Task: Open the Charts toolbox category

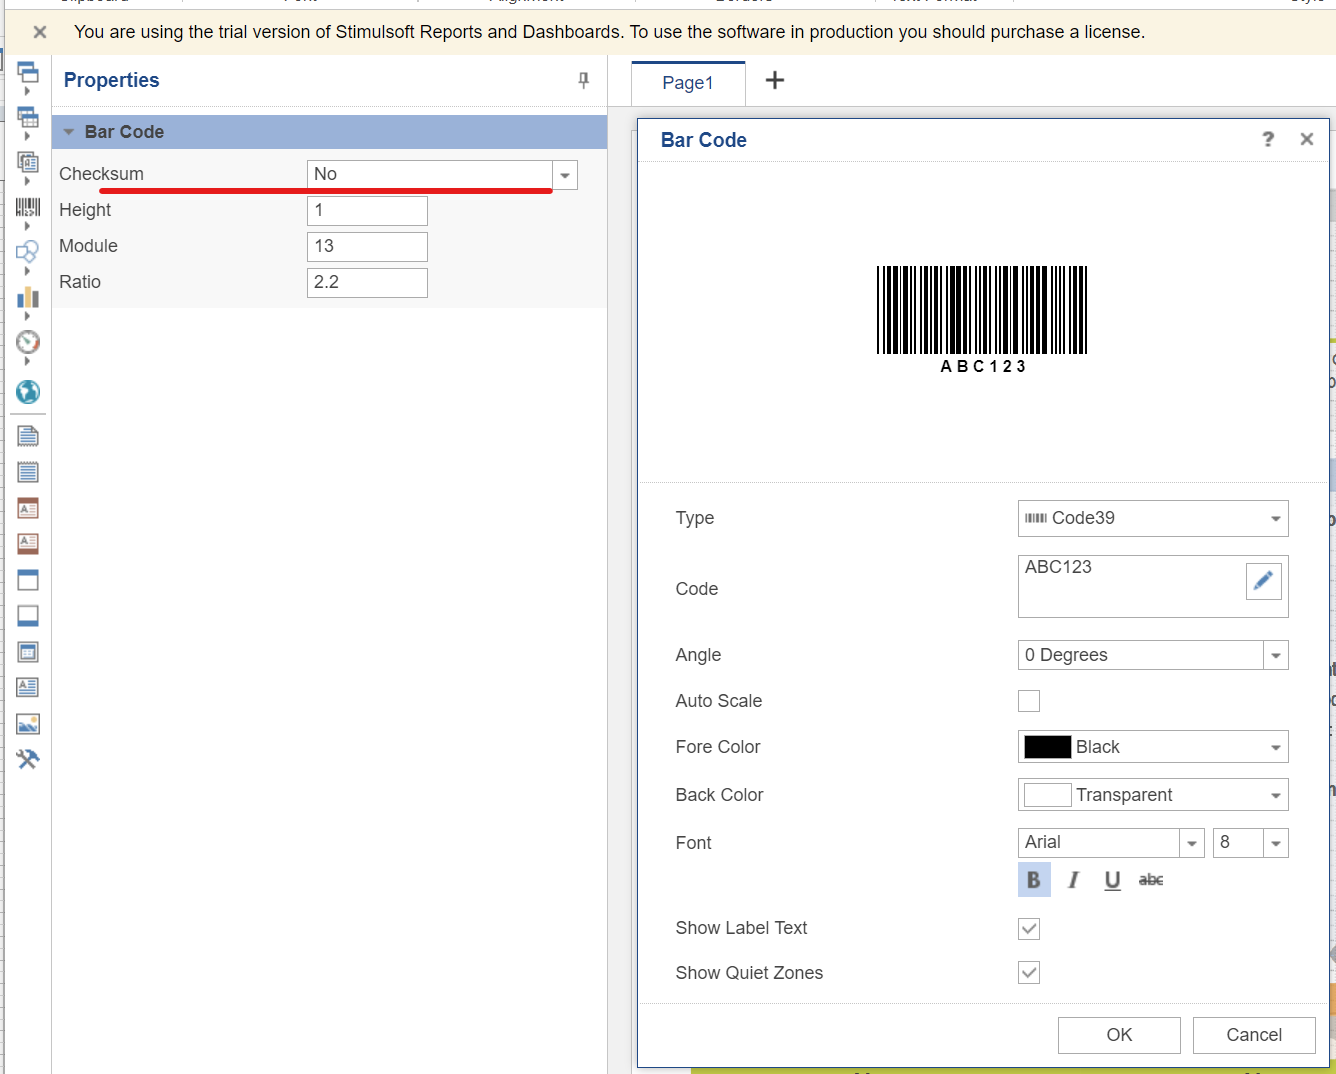Action: [28, 297]
